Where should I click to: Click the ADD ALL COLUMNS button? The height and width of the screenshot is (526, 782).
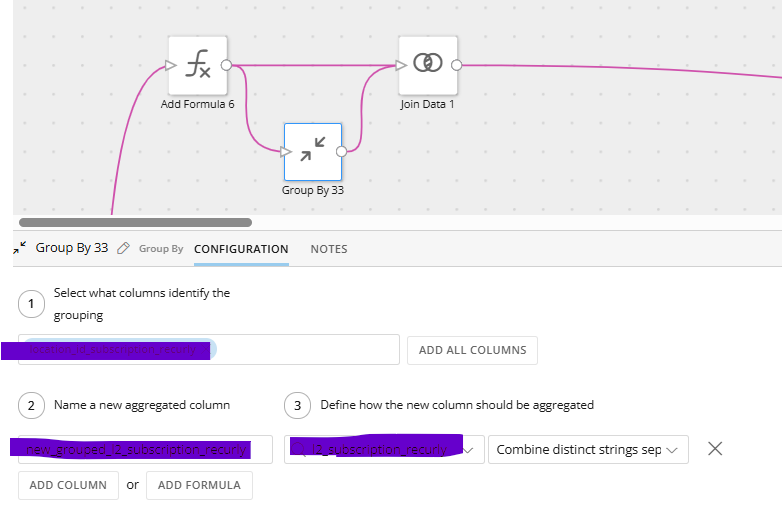472,351
